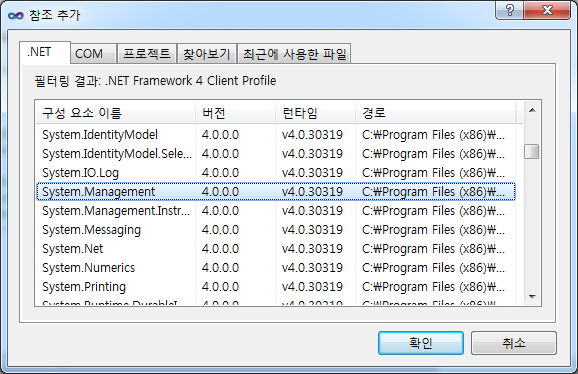Sort by 경로 column header
This screenshot has height=374, width=578.
[x=436, y=113]
